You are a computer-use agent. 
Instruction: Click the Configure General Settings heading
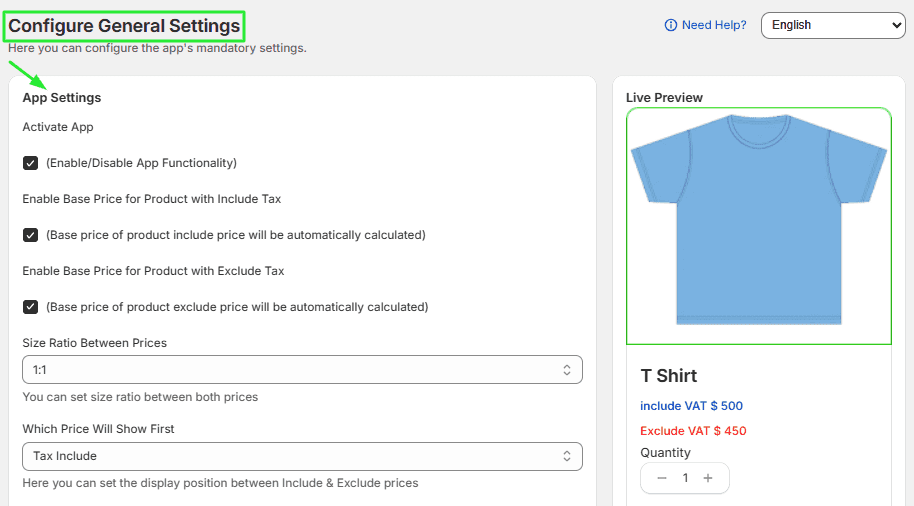(124, 26)
